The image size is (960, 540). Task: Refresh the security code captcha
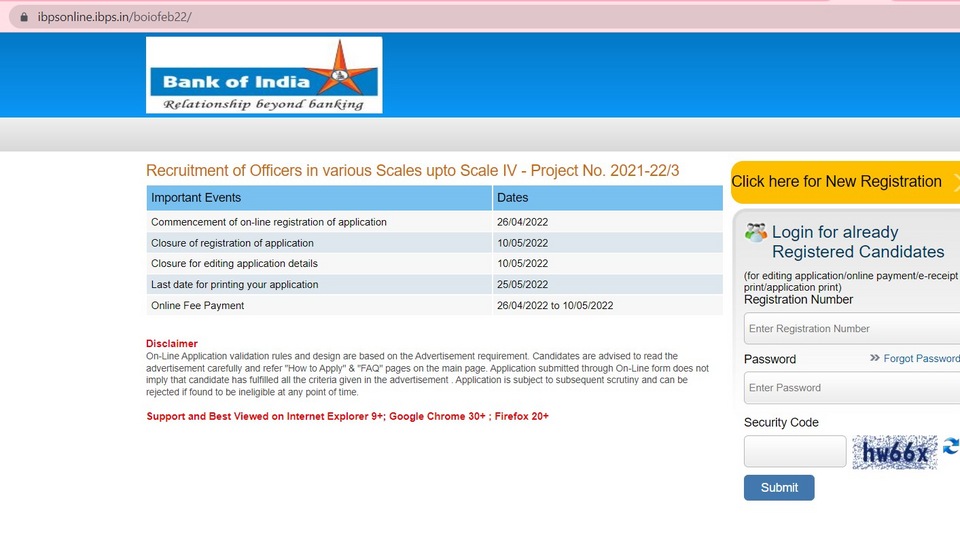point(951,446)
